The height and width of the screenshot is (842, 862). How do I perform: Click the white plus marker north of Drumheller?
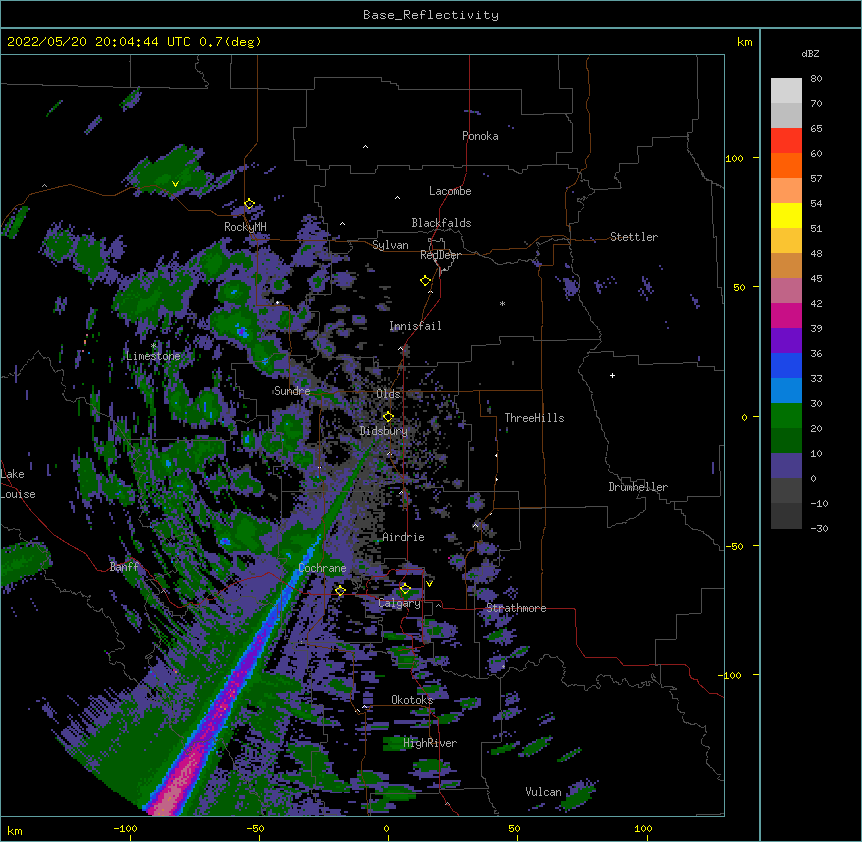[x=612, y=375]
